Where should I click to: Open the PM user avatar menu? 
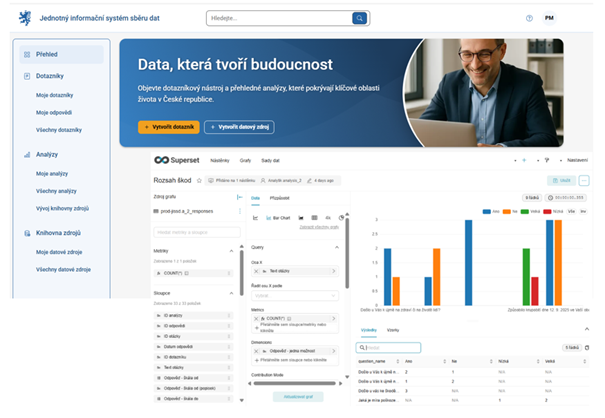(549, 18)
